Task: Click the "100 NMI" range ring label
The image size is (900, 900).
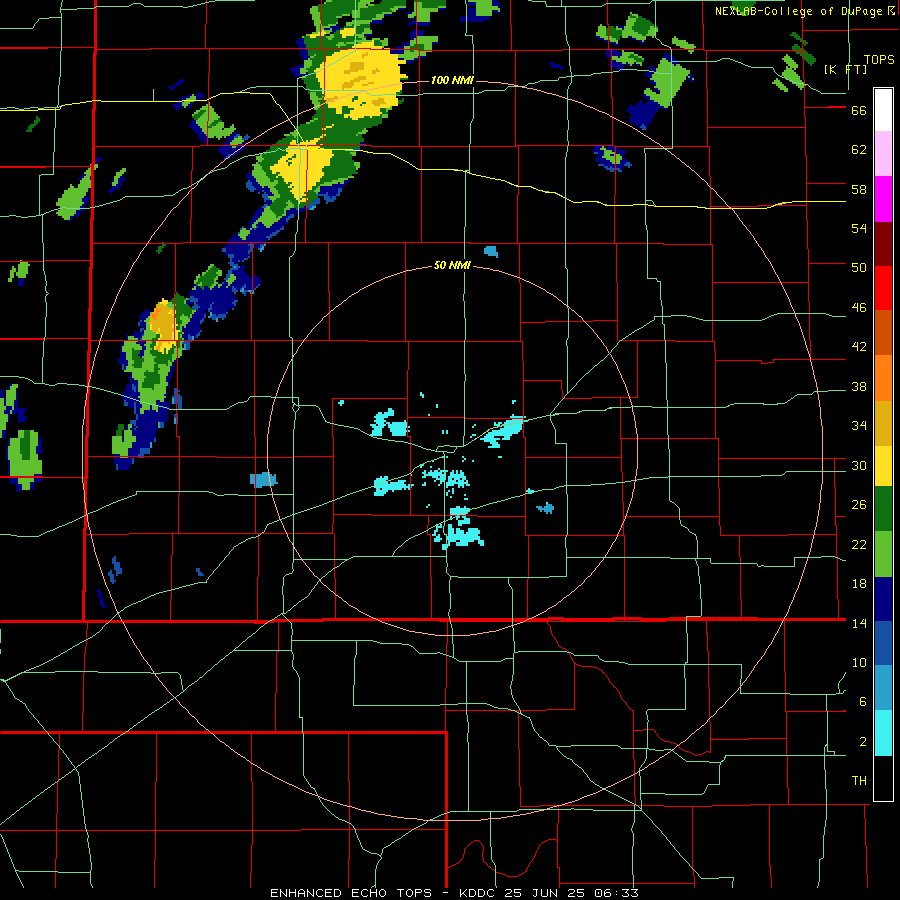Action: tap(452, 80)
